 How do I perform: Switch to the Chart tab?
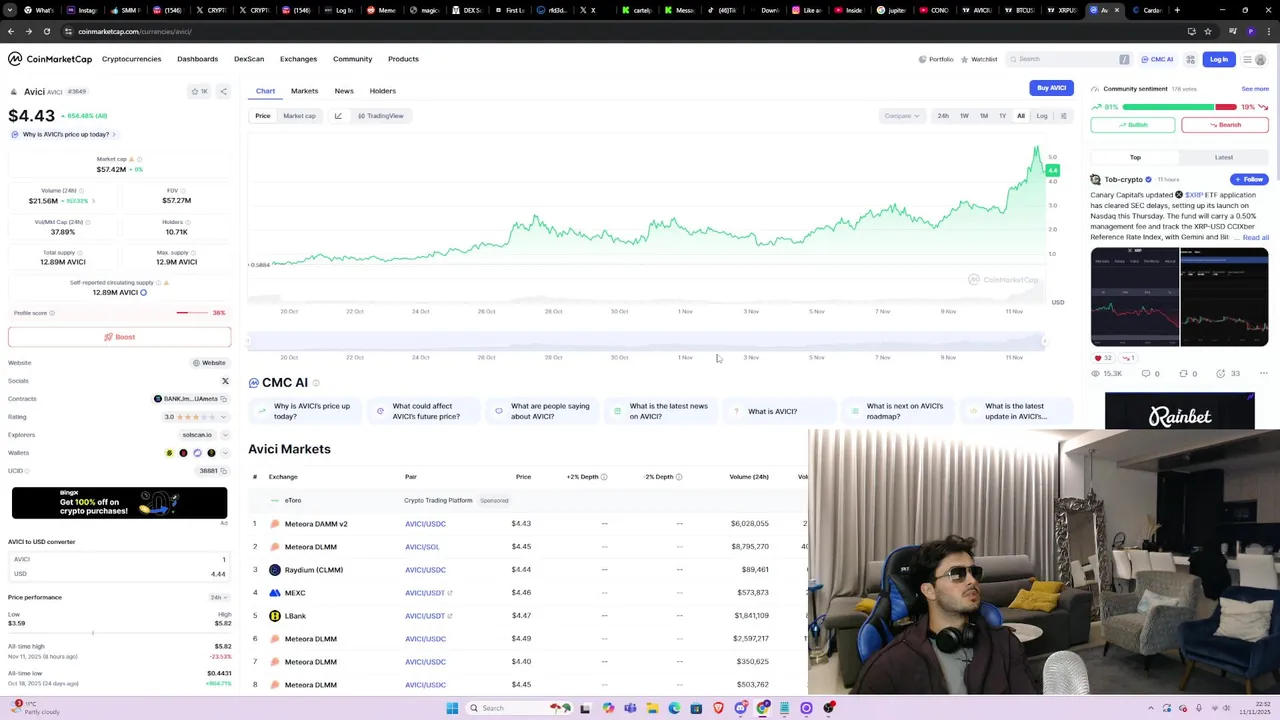tap(265, 91)
